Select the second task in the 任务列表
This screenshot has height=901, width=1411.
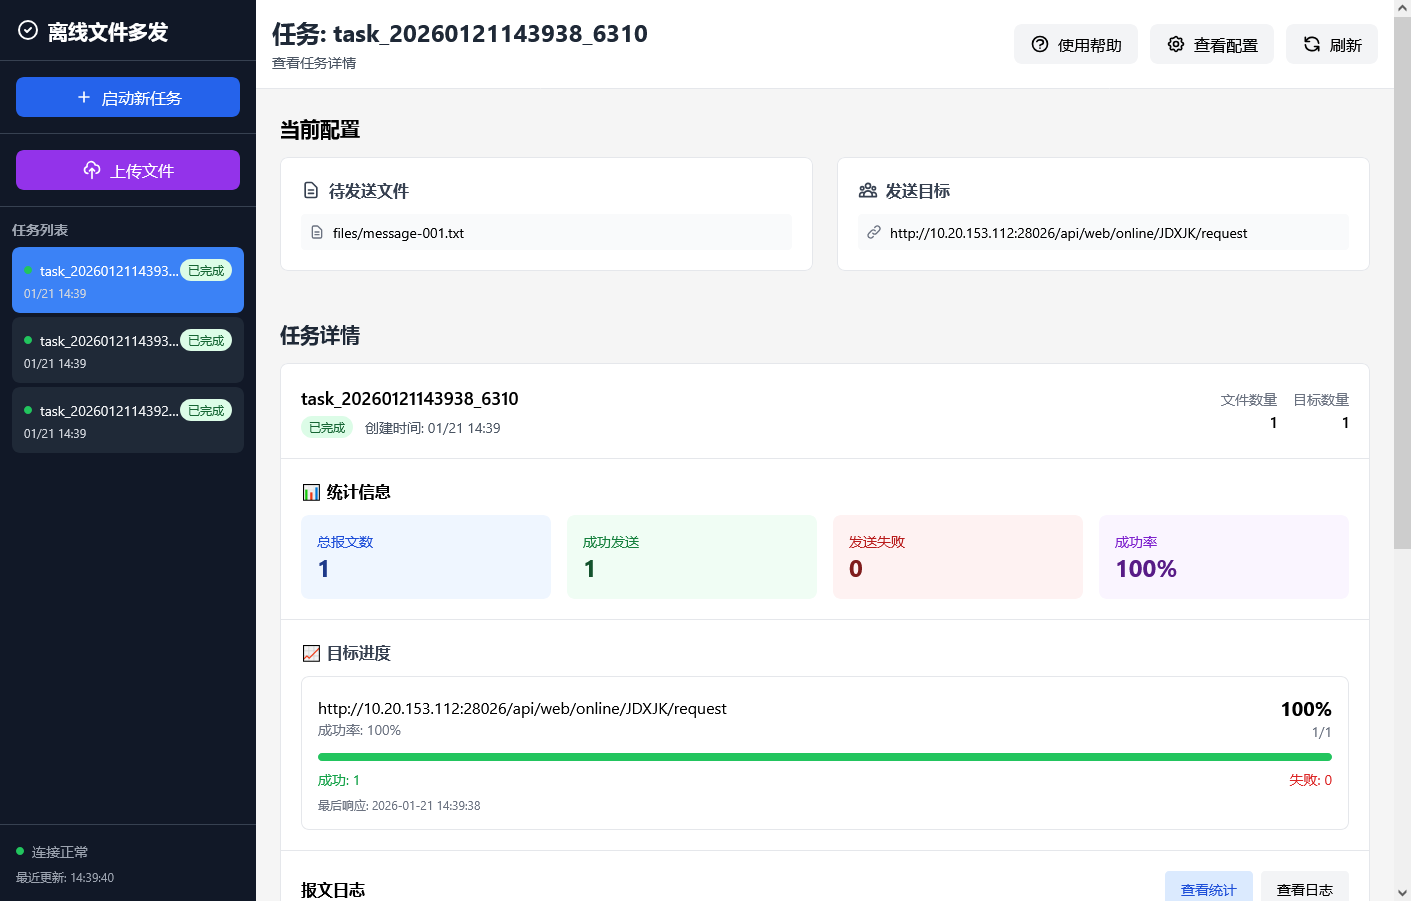(x=127, y=350)
